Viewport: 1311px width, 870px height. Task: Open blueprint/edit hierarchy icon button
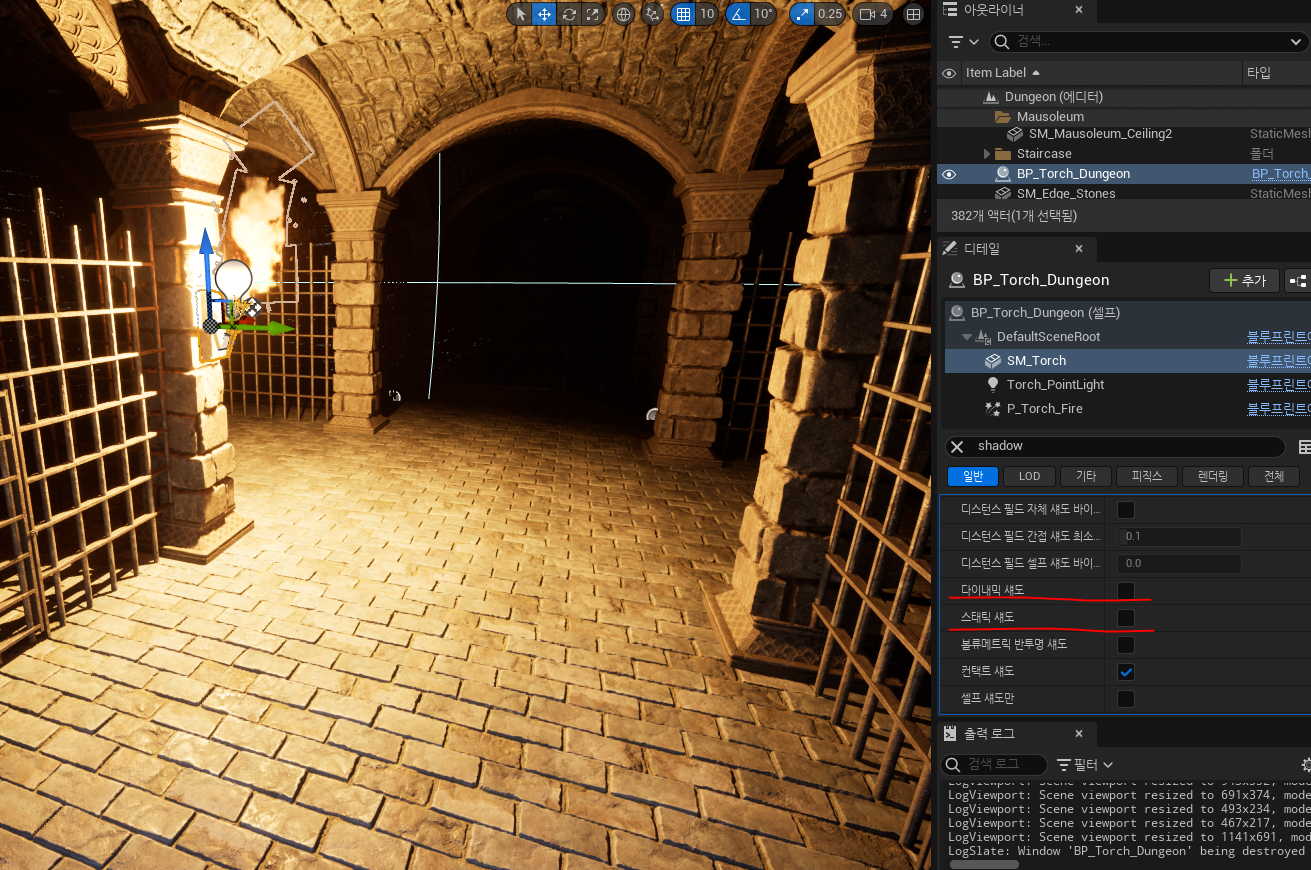coord(1298,281)
